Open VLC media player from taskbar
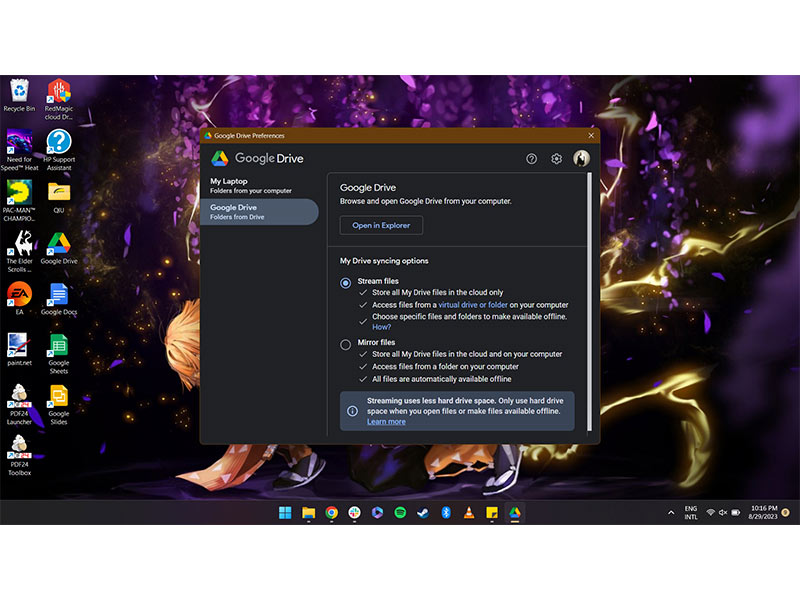The image size is (800, 600). point(469,513)
